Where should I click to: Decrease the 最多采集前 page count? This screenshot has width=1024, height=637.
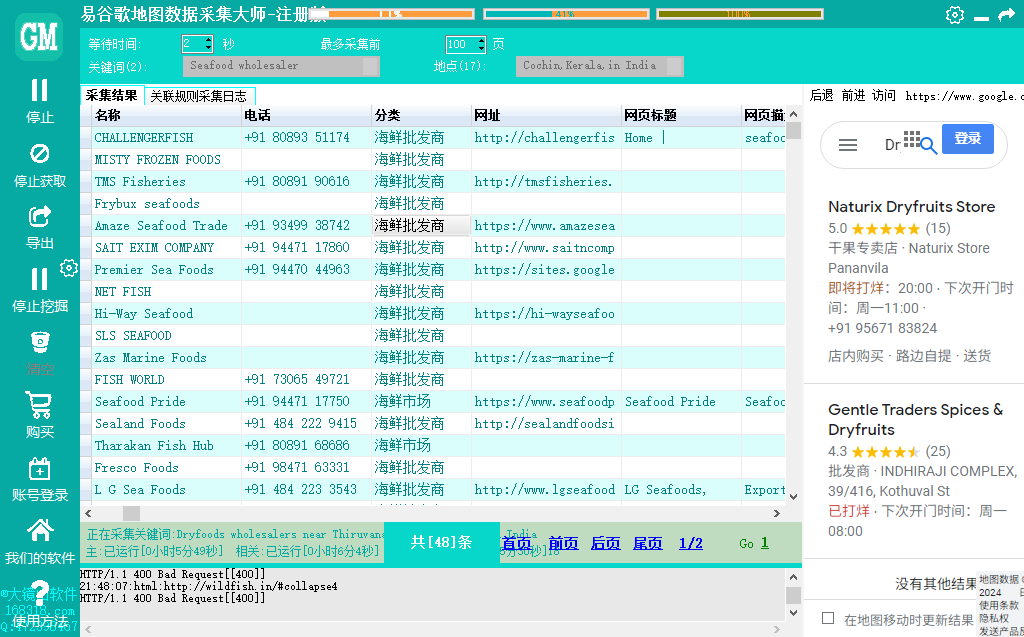(x=482, y=48)
